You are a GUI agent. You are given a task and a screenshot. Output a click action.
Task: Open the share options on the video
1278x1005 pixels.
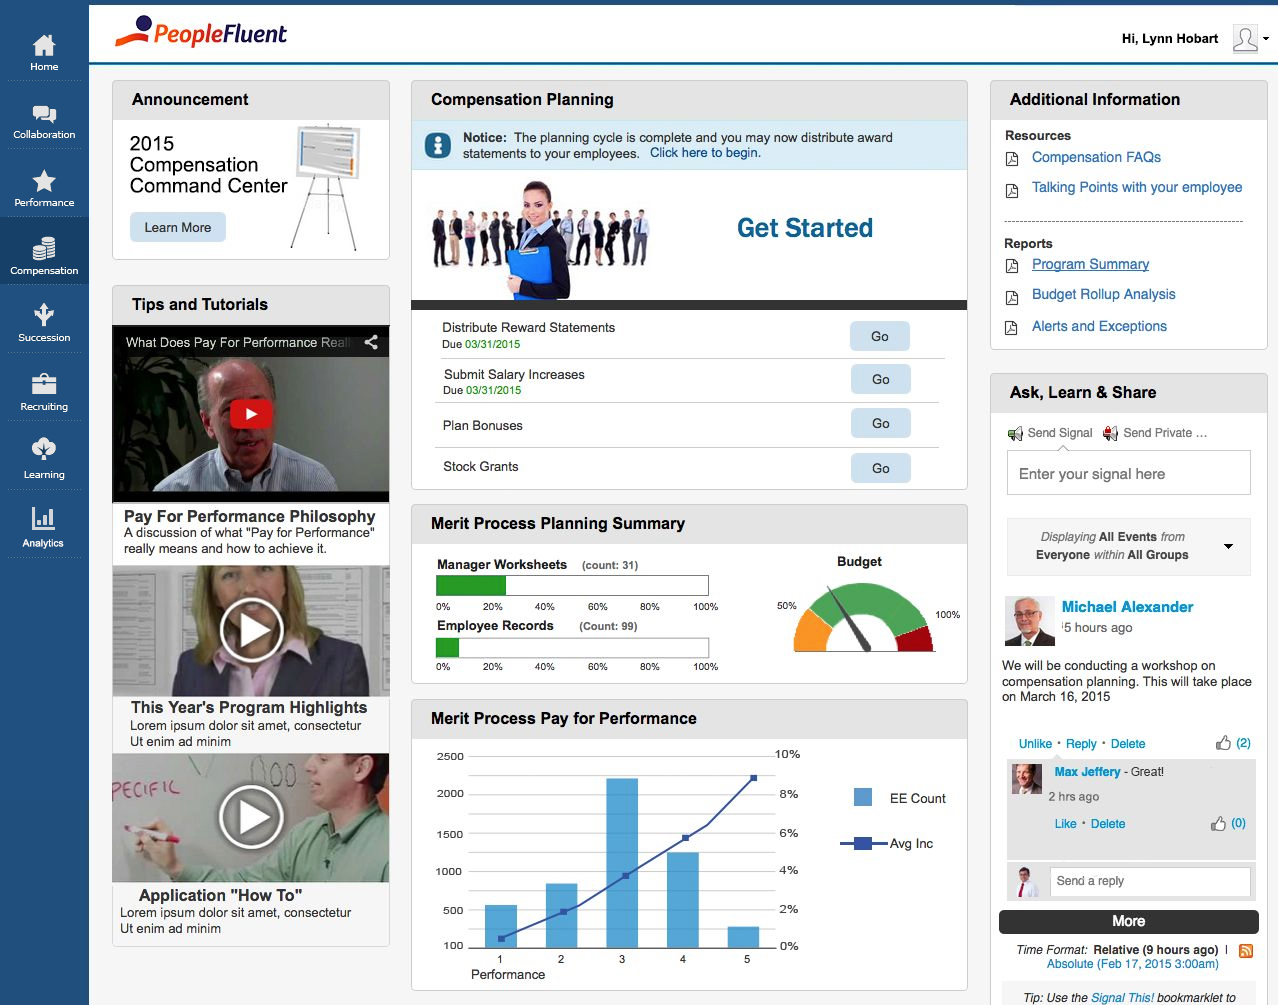(x=372, y=342)
